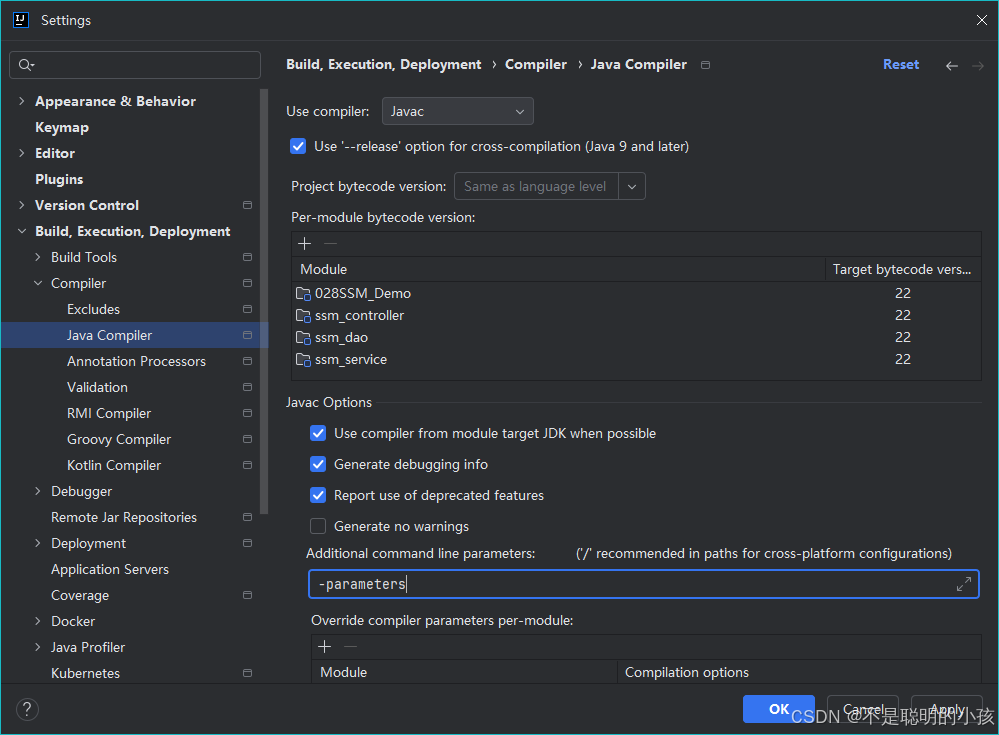Expand the Appearance & Behavior section
Viewport: 999px width, 735px height.
click(22, 101)
